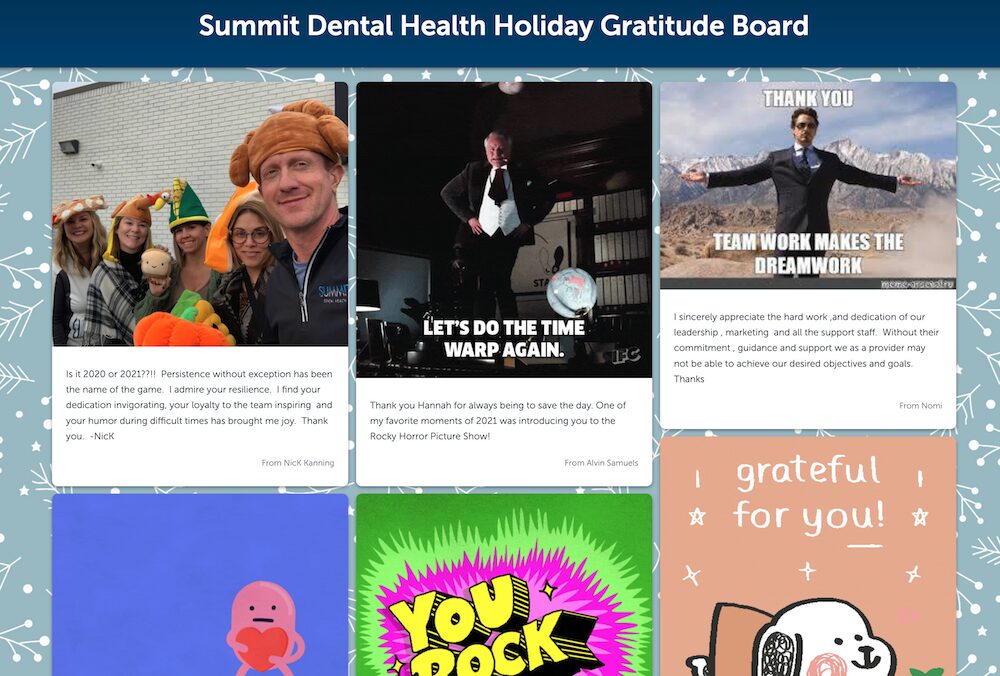Click the red heart held by bean

[x=261, y=647]
